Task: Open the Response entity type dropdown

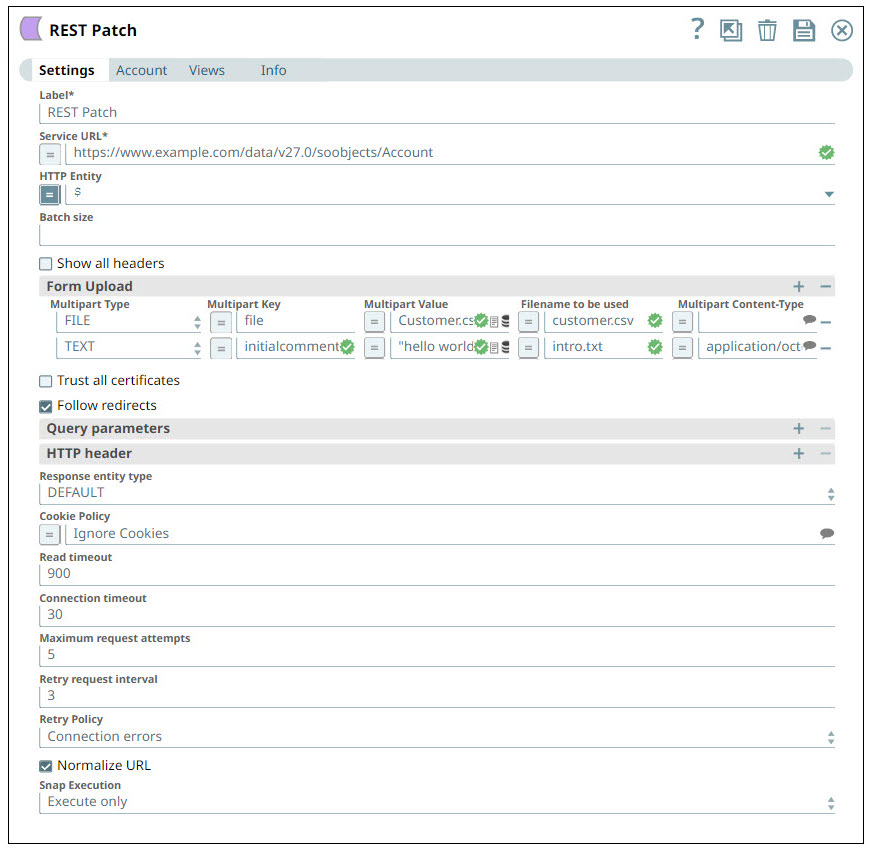Action: click(436, 493)
